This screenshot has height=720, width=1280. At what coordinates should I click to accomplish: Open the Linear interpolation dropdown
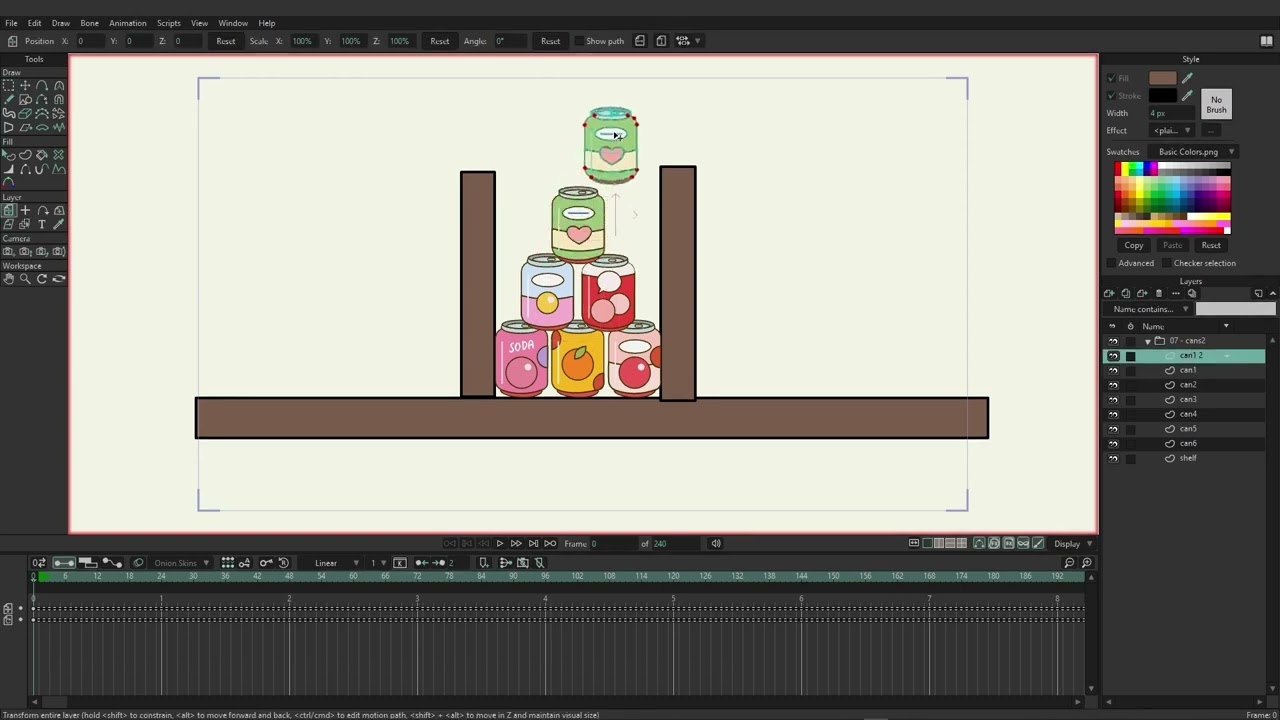click(337, 563)
